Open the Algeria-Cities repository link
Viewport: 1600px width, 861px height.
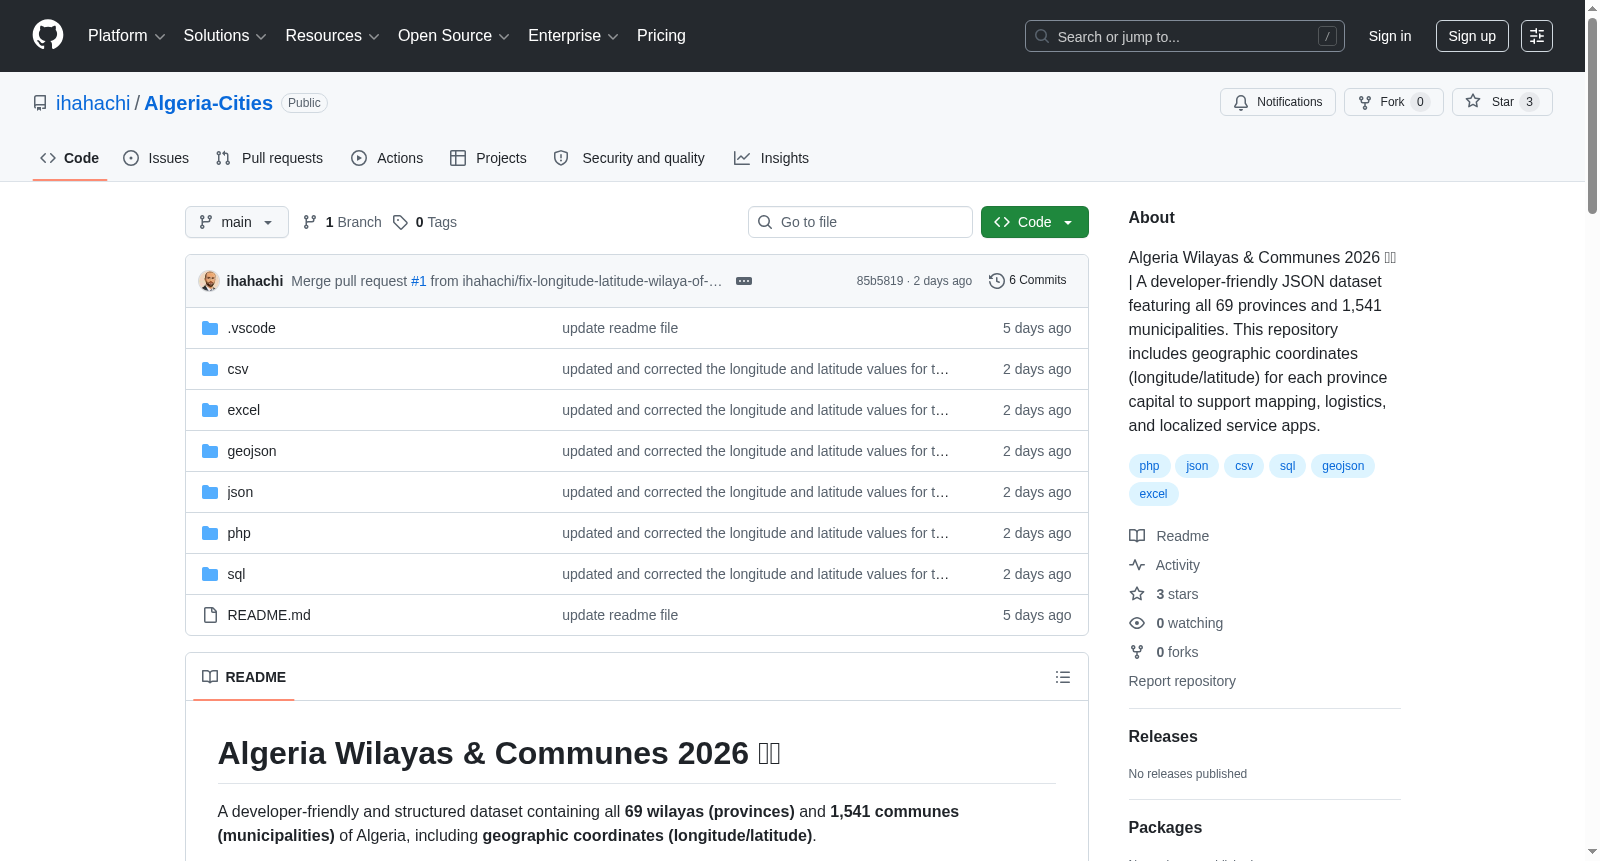coord(208,103)
